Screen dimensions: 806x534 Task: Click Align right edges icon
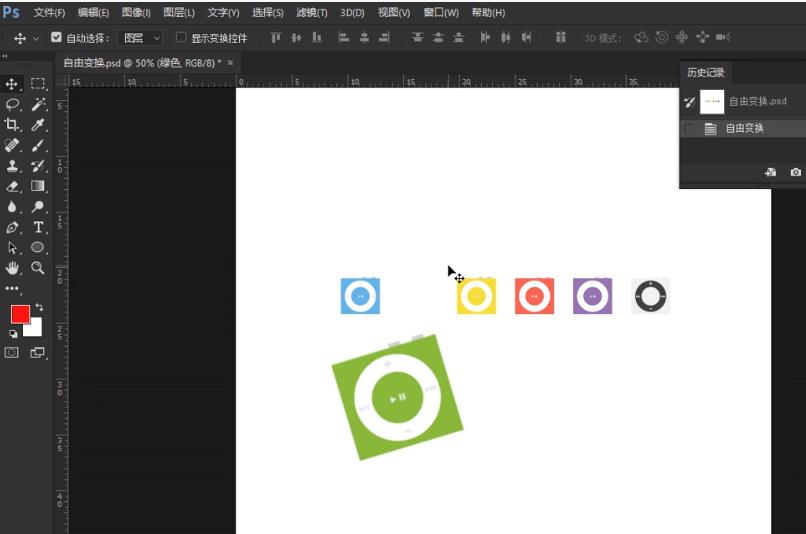point(384,38)
